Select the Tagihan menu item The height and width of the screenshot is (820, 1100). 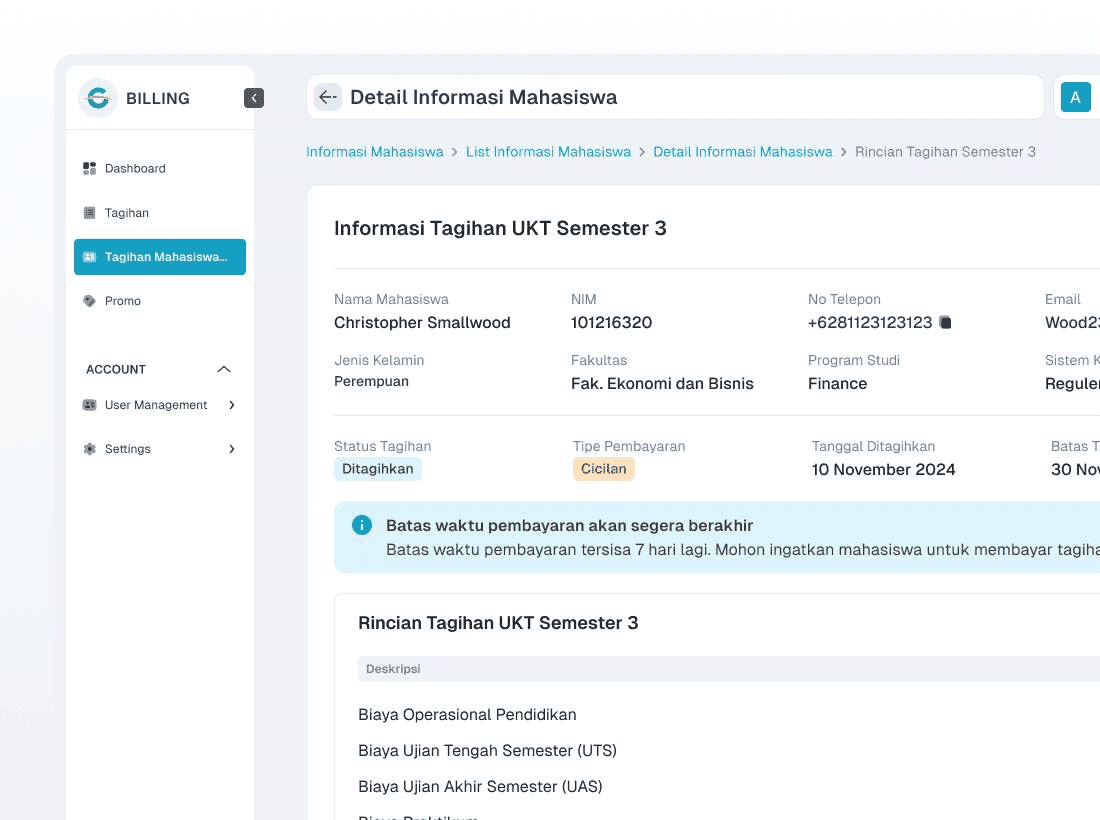pos(126,212)
